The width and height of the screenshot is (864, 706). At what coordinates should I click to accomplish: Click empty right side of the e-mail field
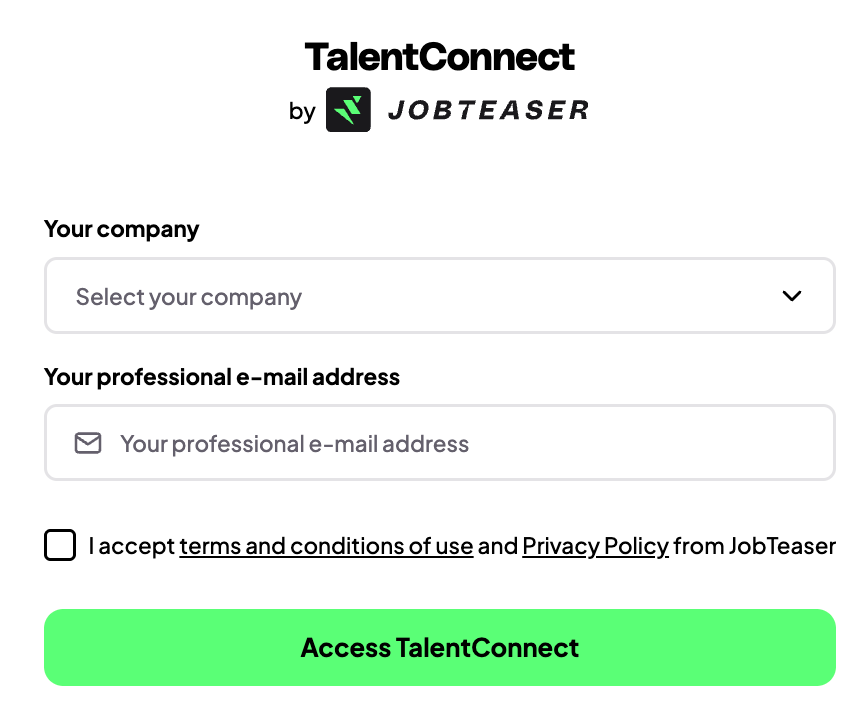point(700,443)
